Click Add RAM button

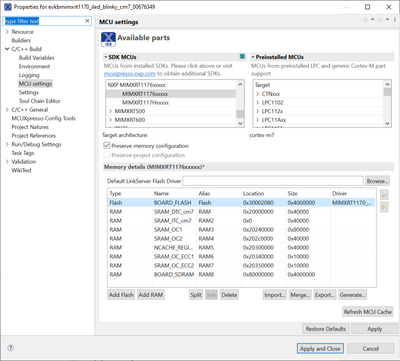click(x=151, y=295)
